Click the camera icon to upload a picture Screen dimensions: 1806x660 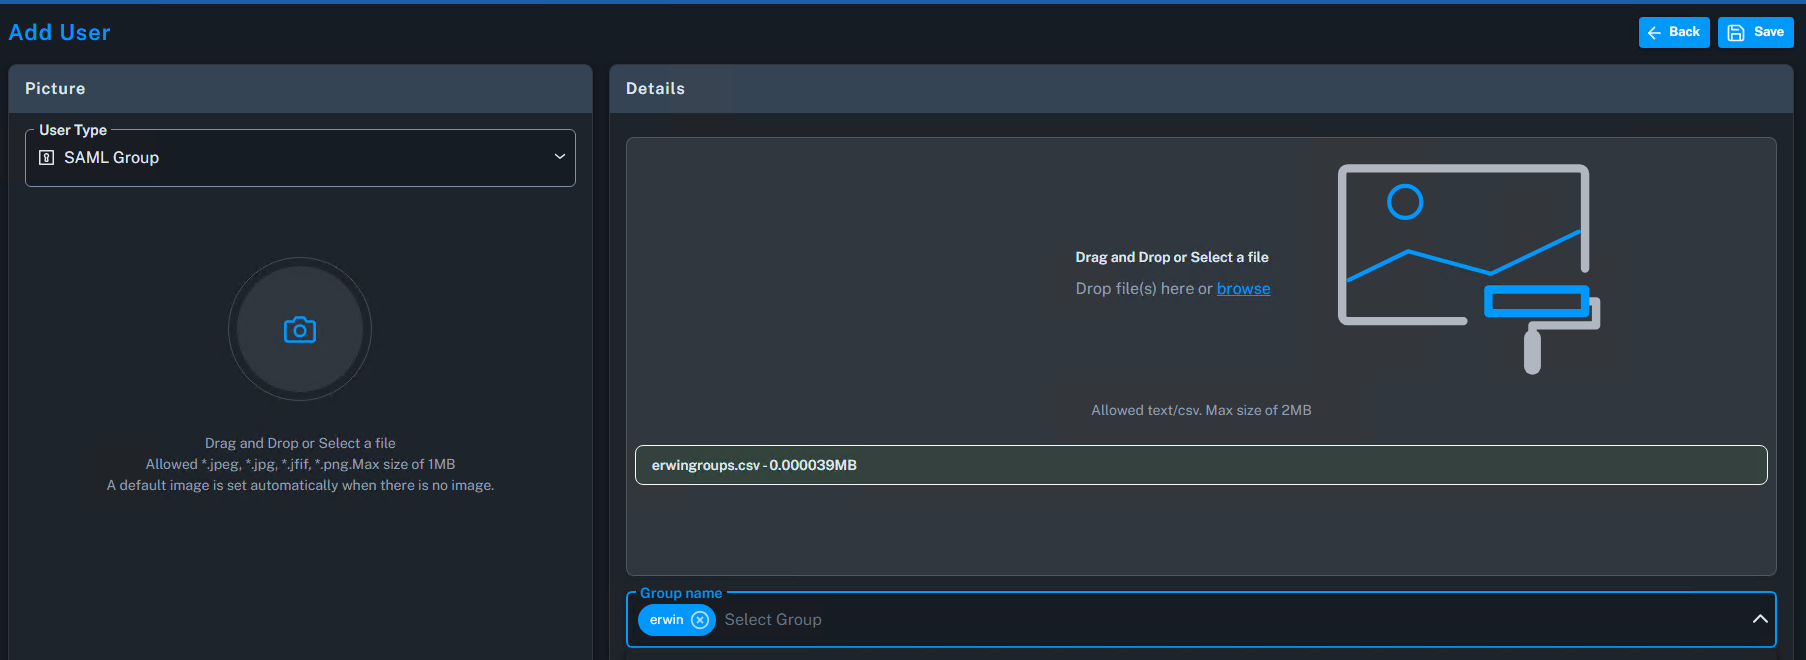pyautogui.click(x=300, y=330)
